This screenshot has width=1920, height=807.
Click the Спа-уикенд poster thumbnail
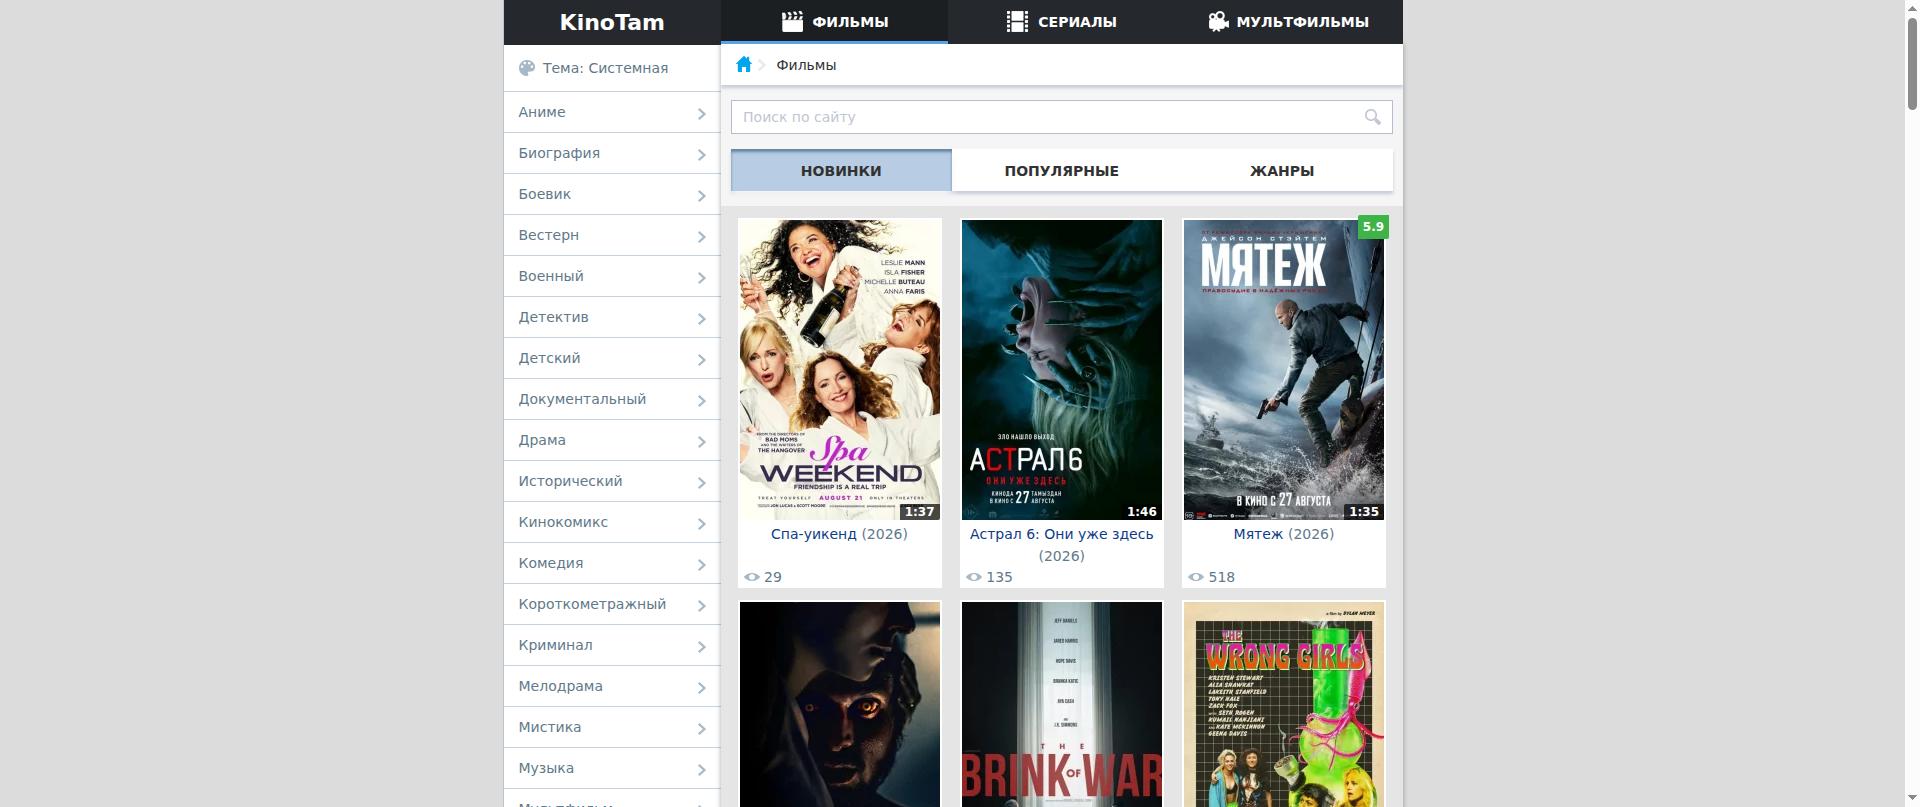click(840, 370)
